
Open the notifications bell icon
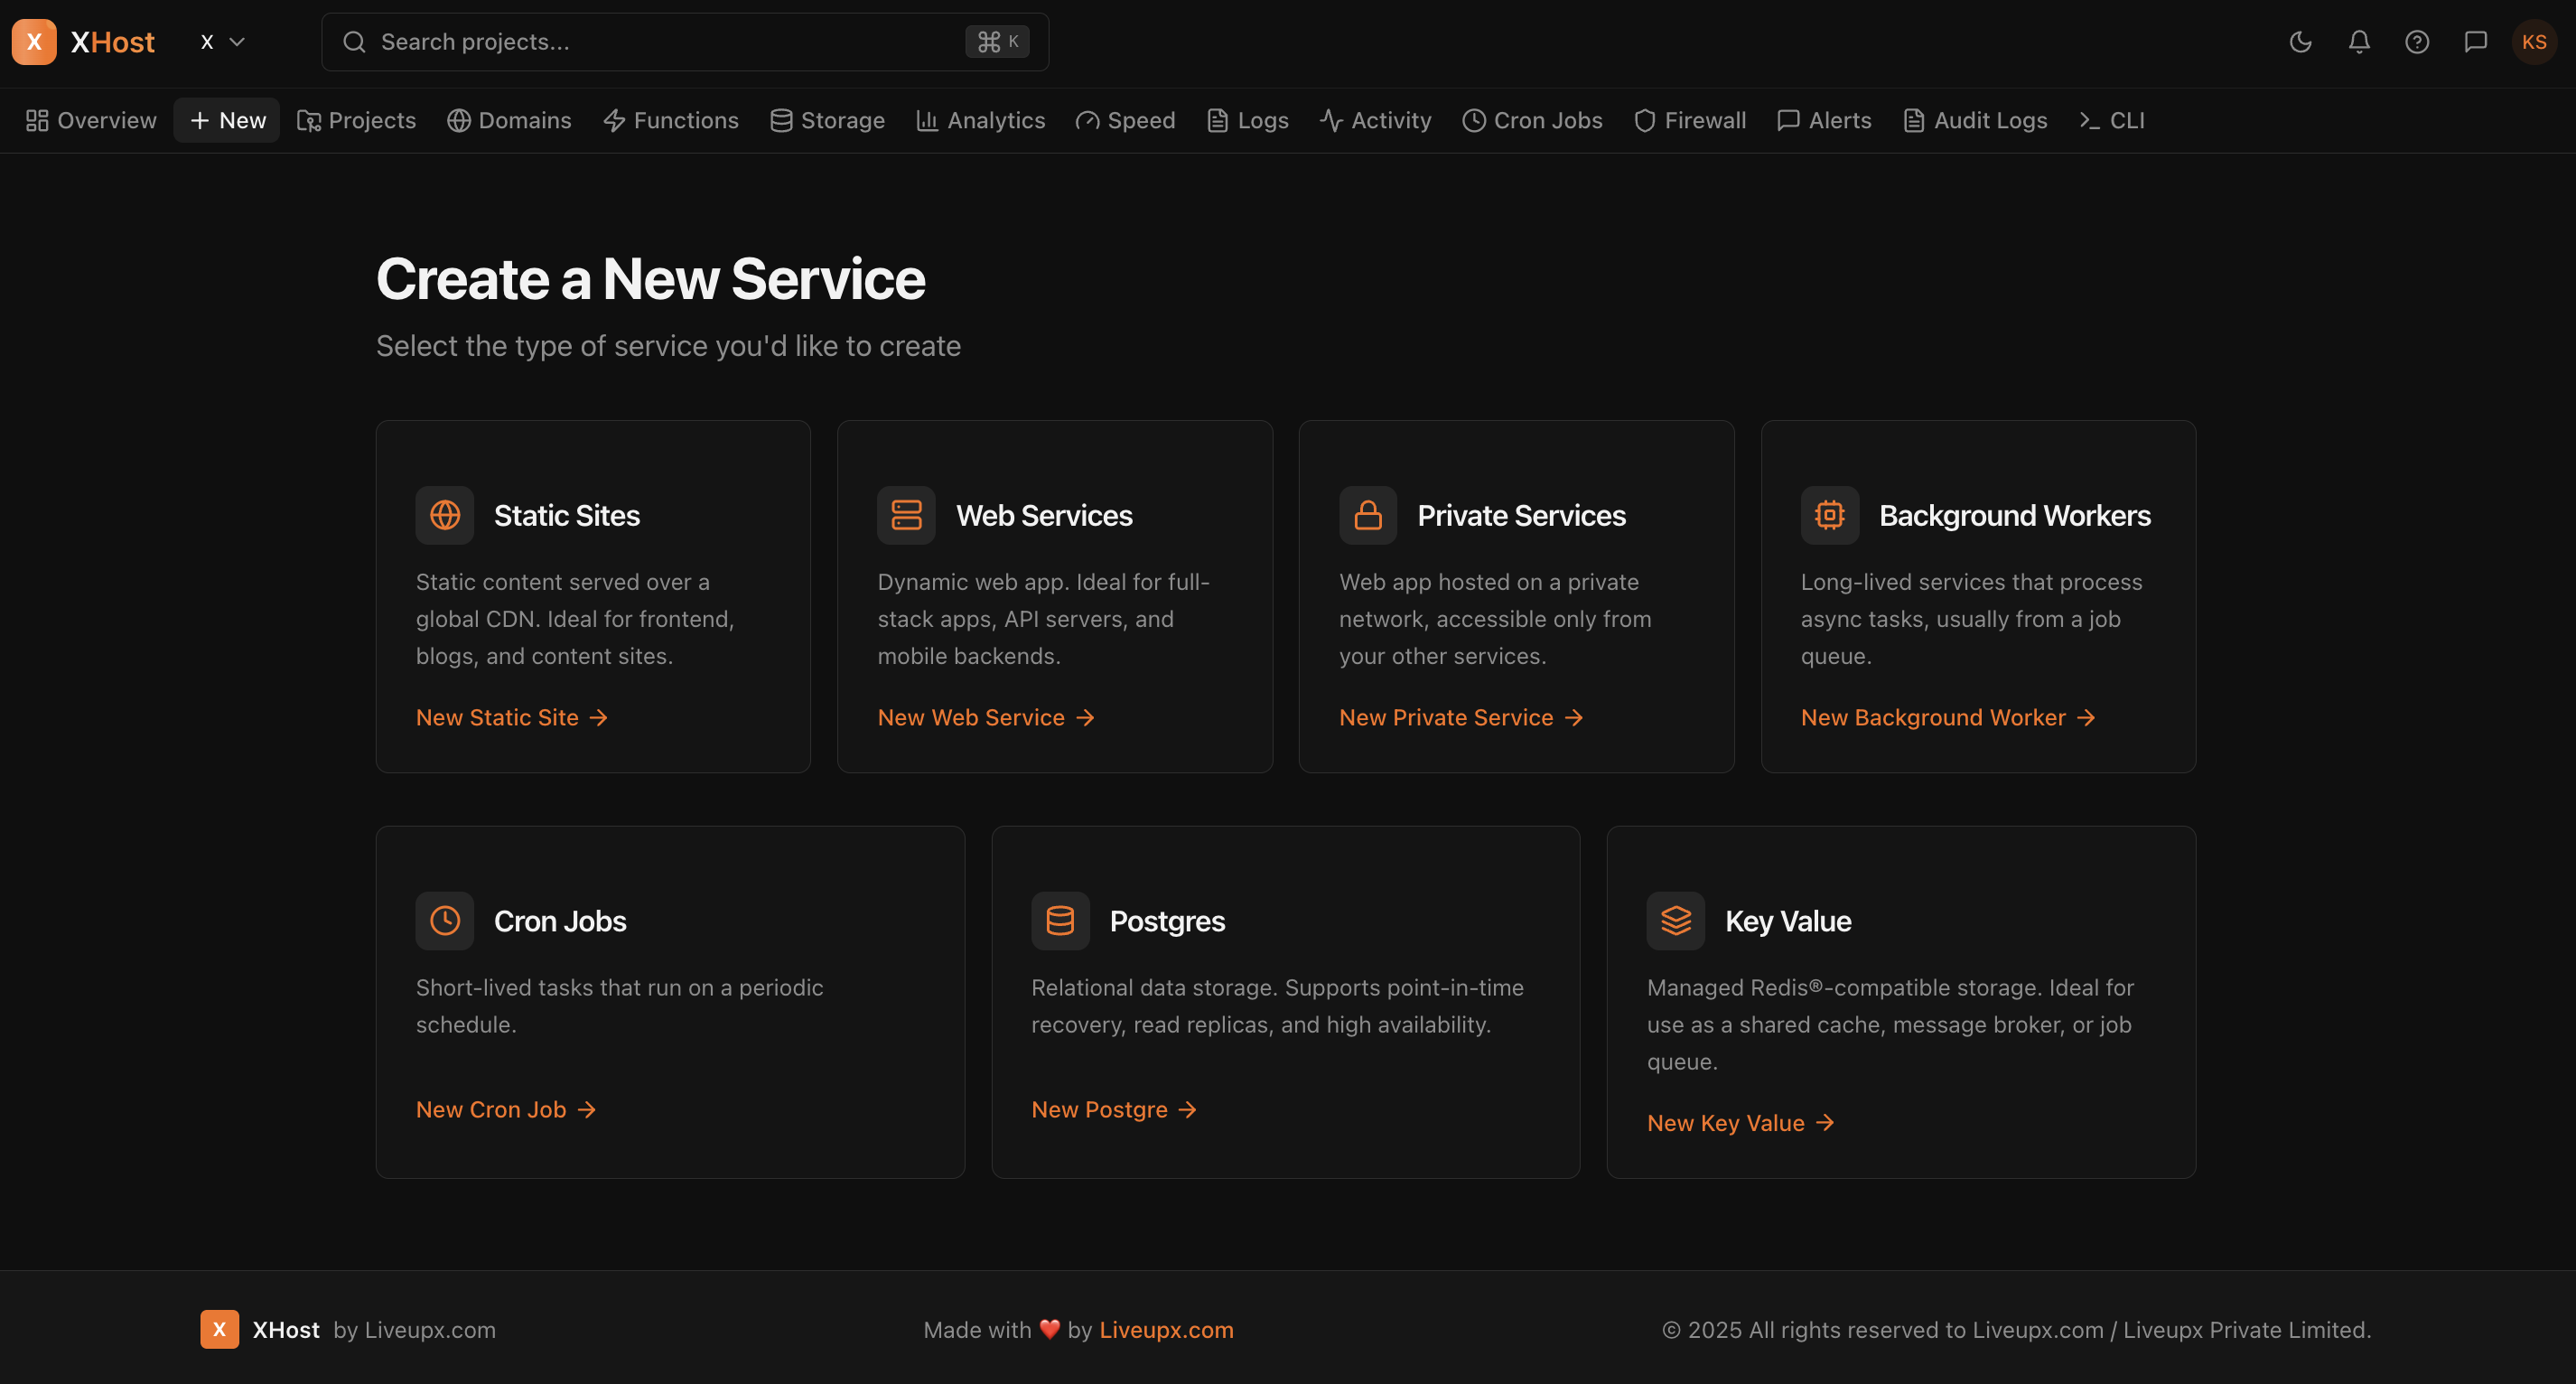coord(2358,41)
